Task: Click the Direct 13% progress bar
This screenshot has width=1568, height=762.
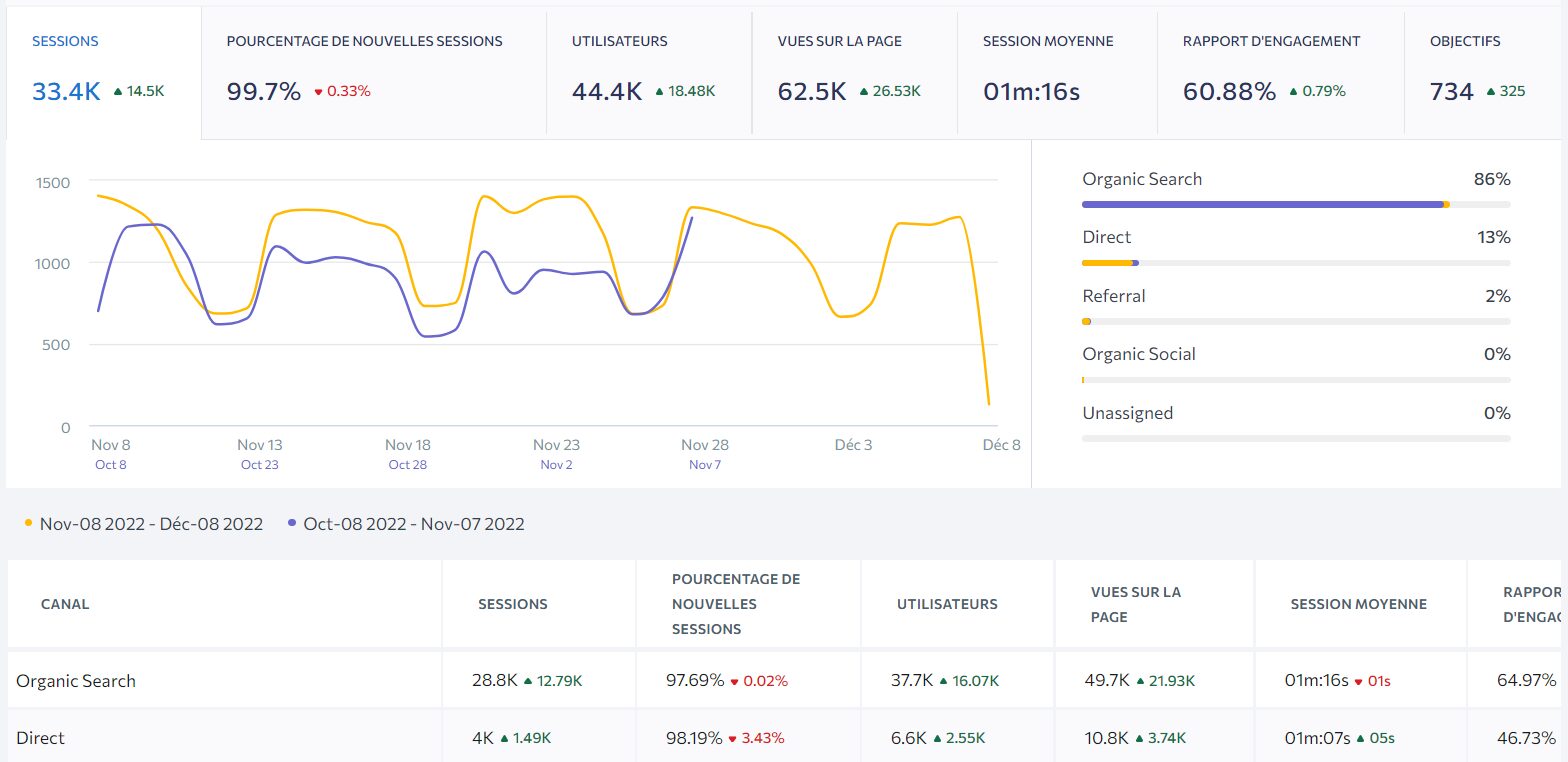Action: point(1296,263)
